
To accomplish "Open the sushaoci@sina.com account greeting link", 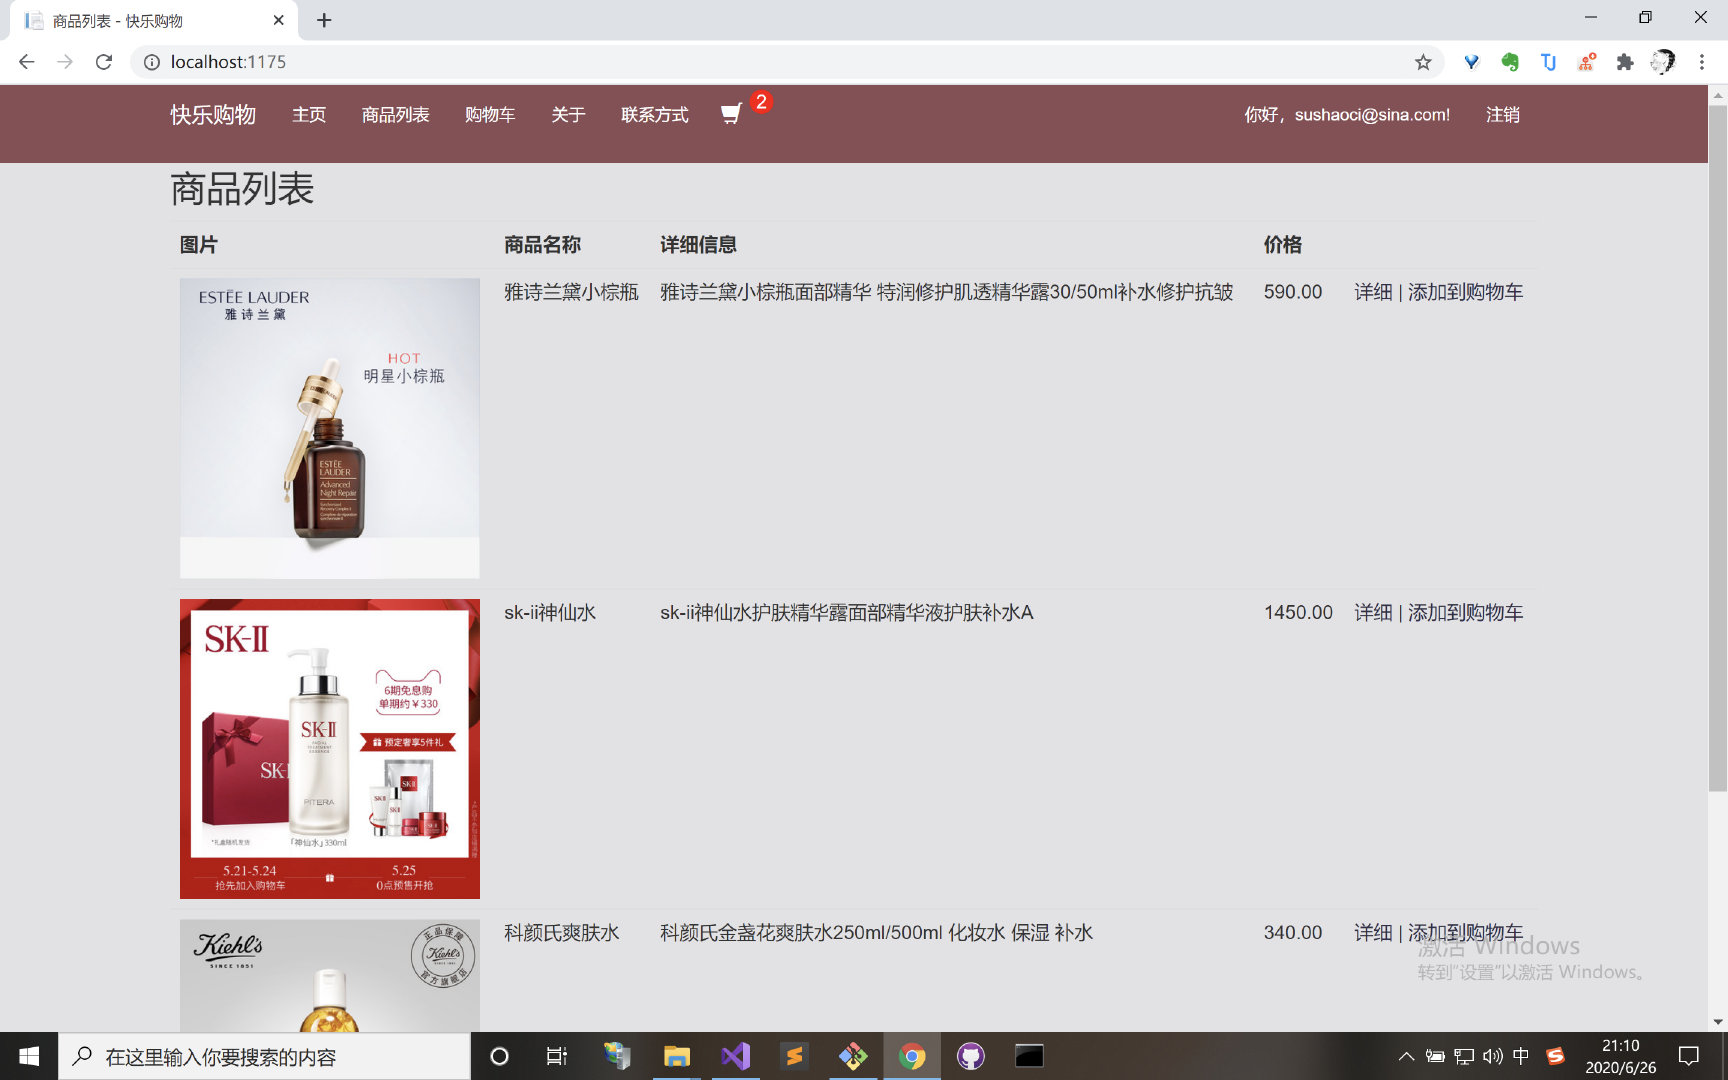I will [1347, 115].
